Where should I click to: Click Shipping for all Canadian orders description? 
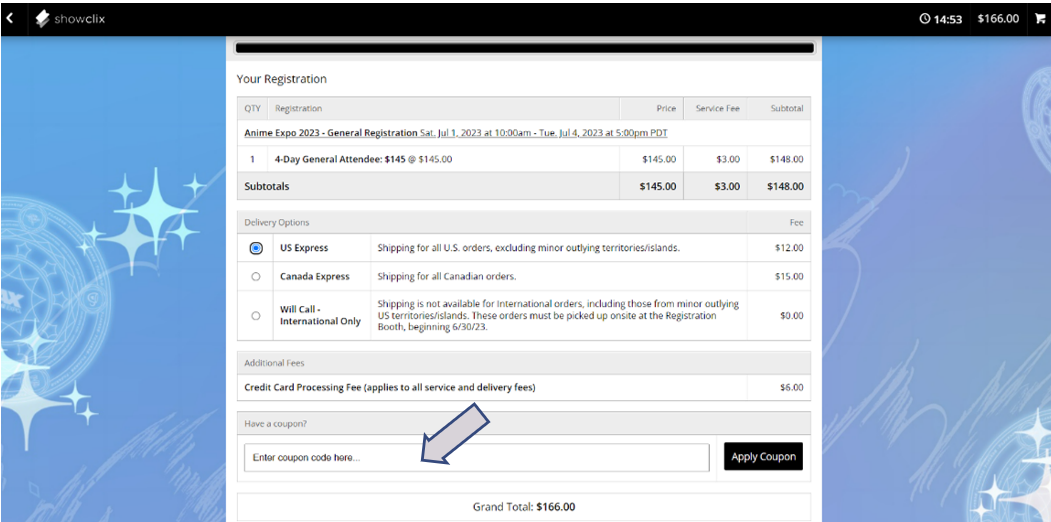(x=447, y=276)
